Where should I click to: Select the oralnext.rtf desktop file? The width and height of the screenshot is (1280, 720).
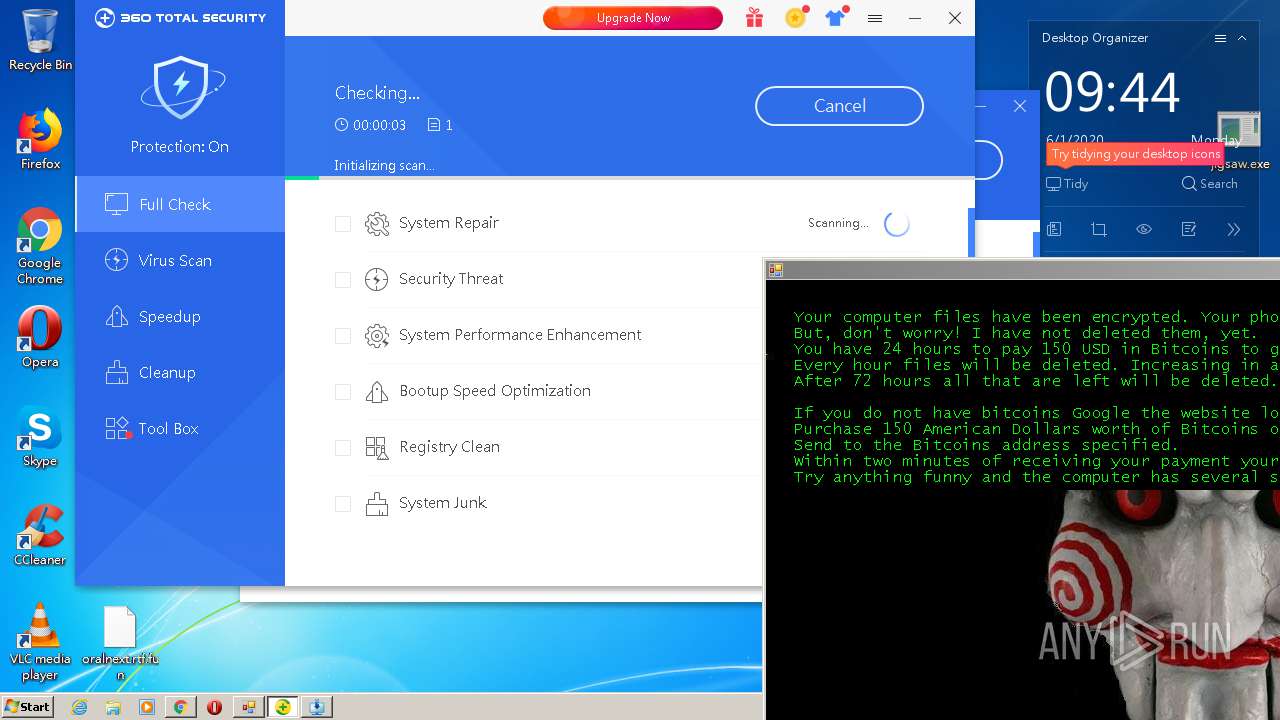[120, 642]
